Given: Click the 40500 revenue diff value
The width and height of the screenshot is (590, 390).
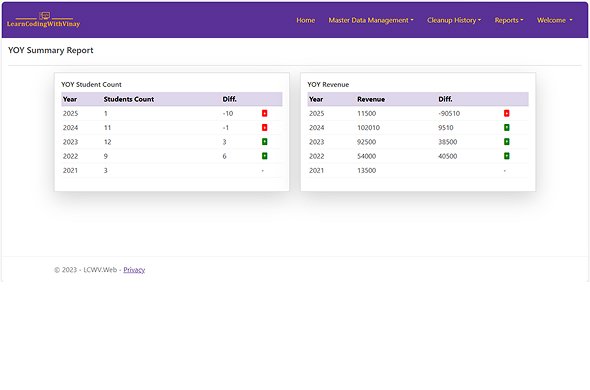Looking at the screenshot, I should (x=447, y=156).
